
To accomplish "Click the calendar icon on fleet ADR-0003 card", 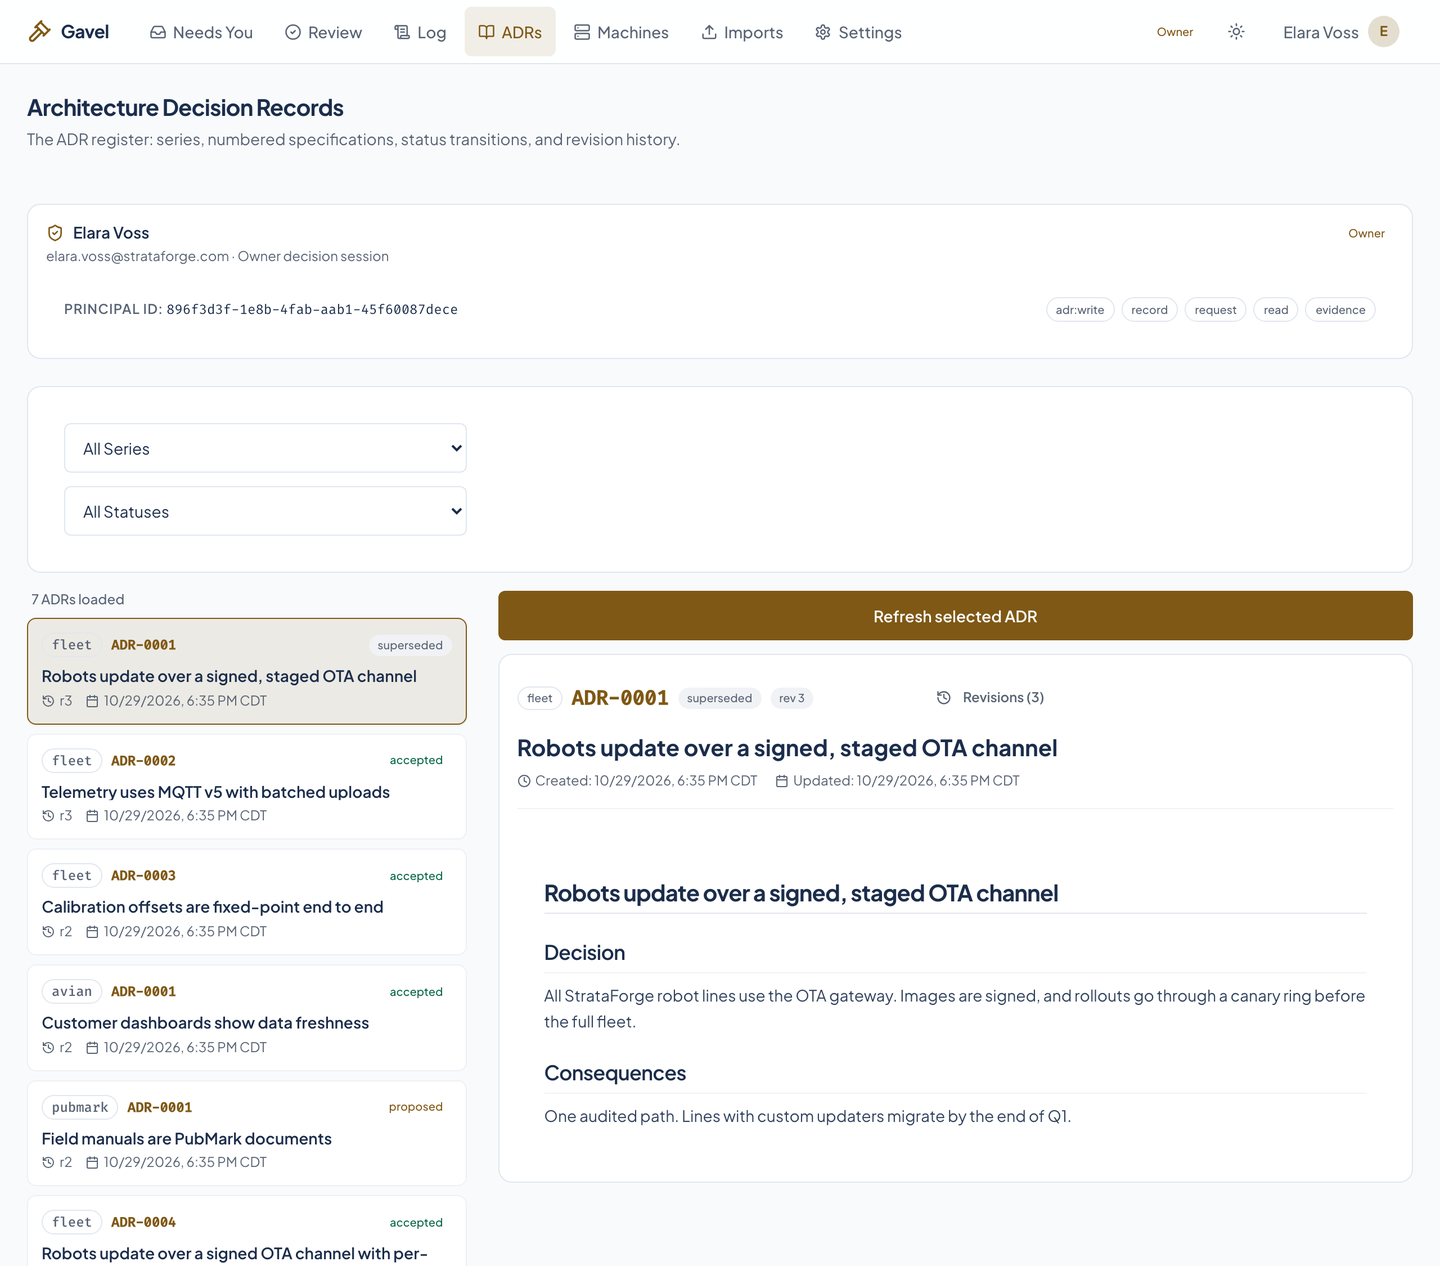I will pos(92,932).
